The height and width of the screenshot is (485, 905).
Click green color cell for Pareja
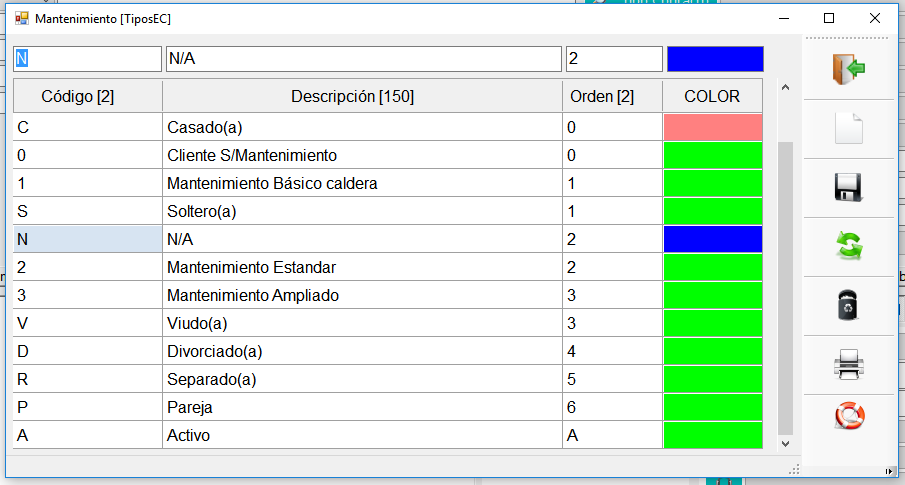(x=713, y=407)
